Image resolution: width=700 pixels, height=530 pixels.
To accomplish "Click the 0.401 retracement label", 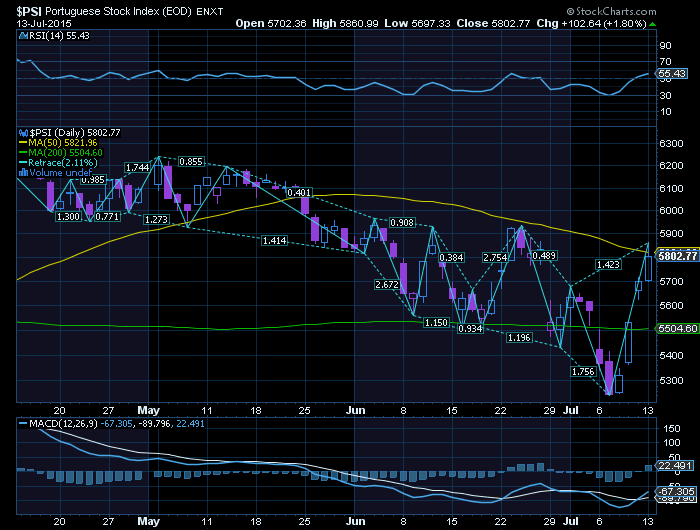I will coord(299,192).
